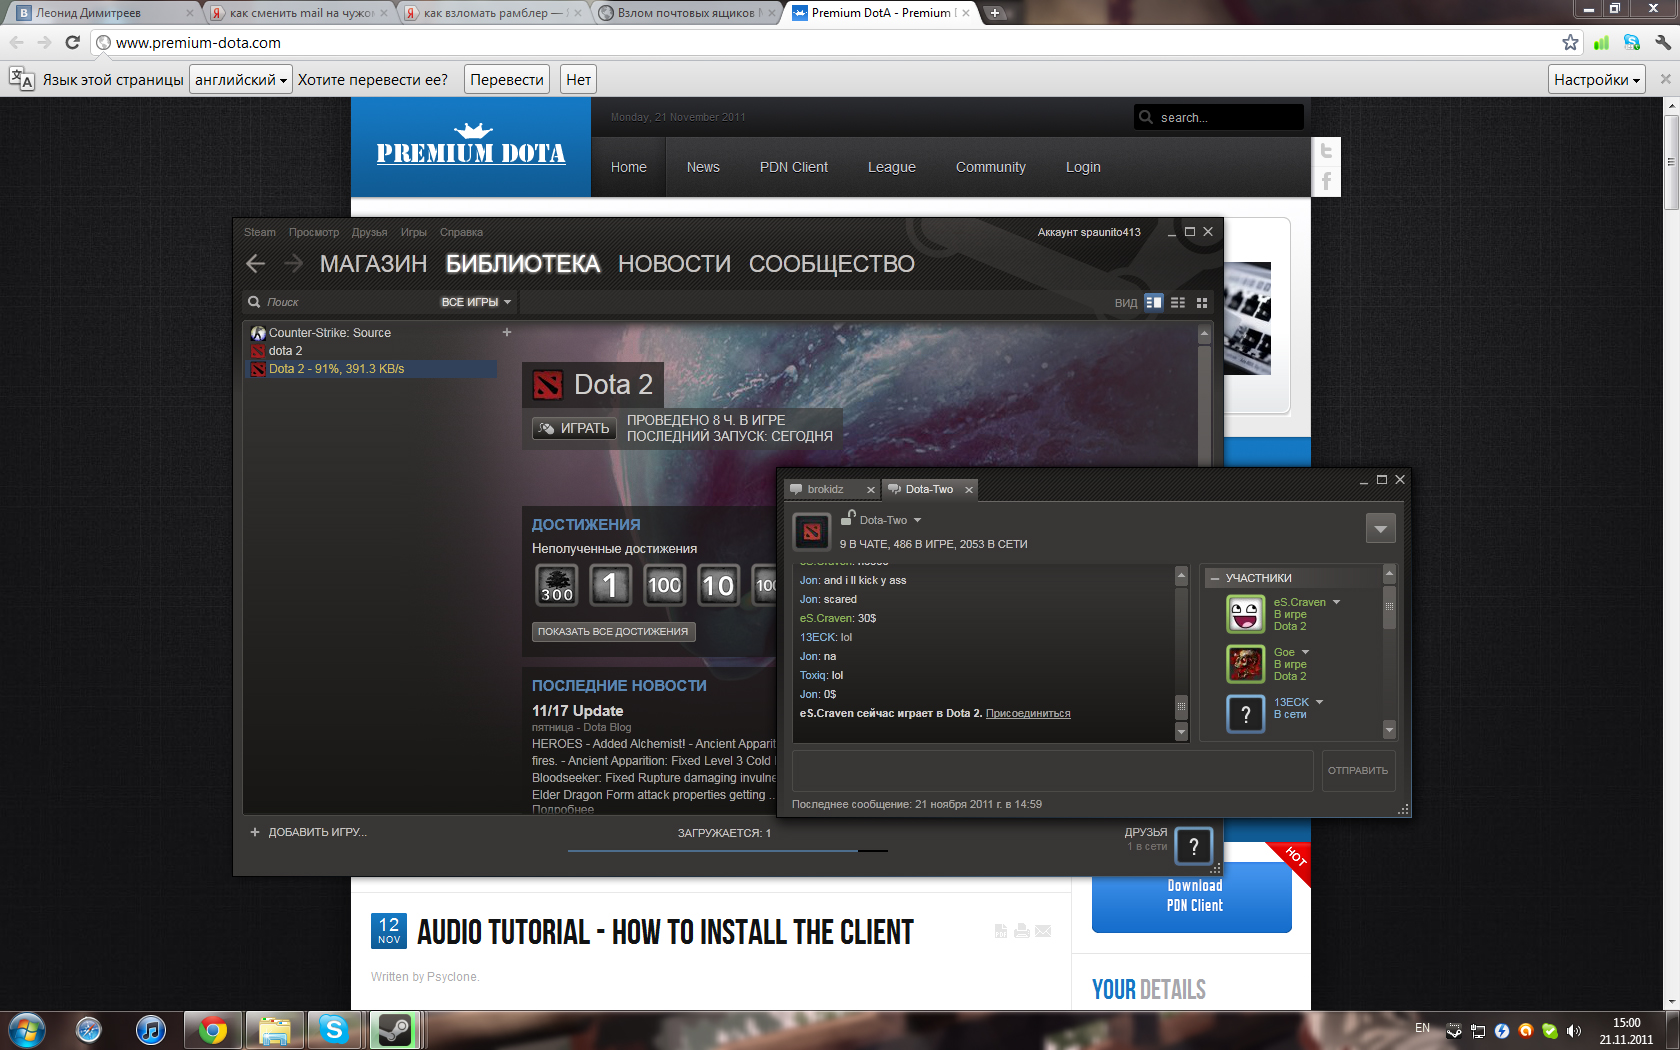Click the plus icon beside Counter-Strike: Source
Viewport: 1680px width, 1050px height.
click(507, 332)
